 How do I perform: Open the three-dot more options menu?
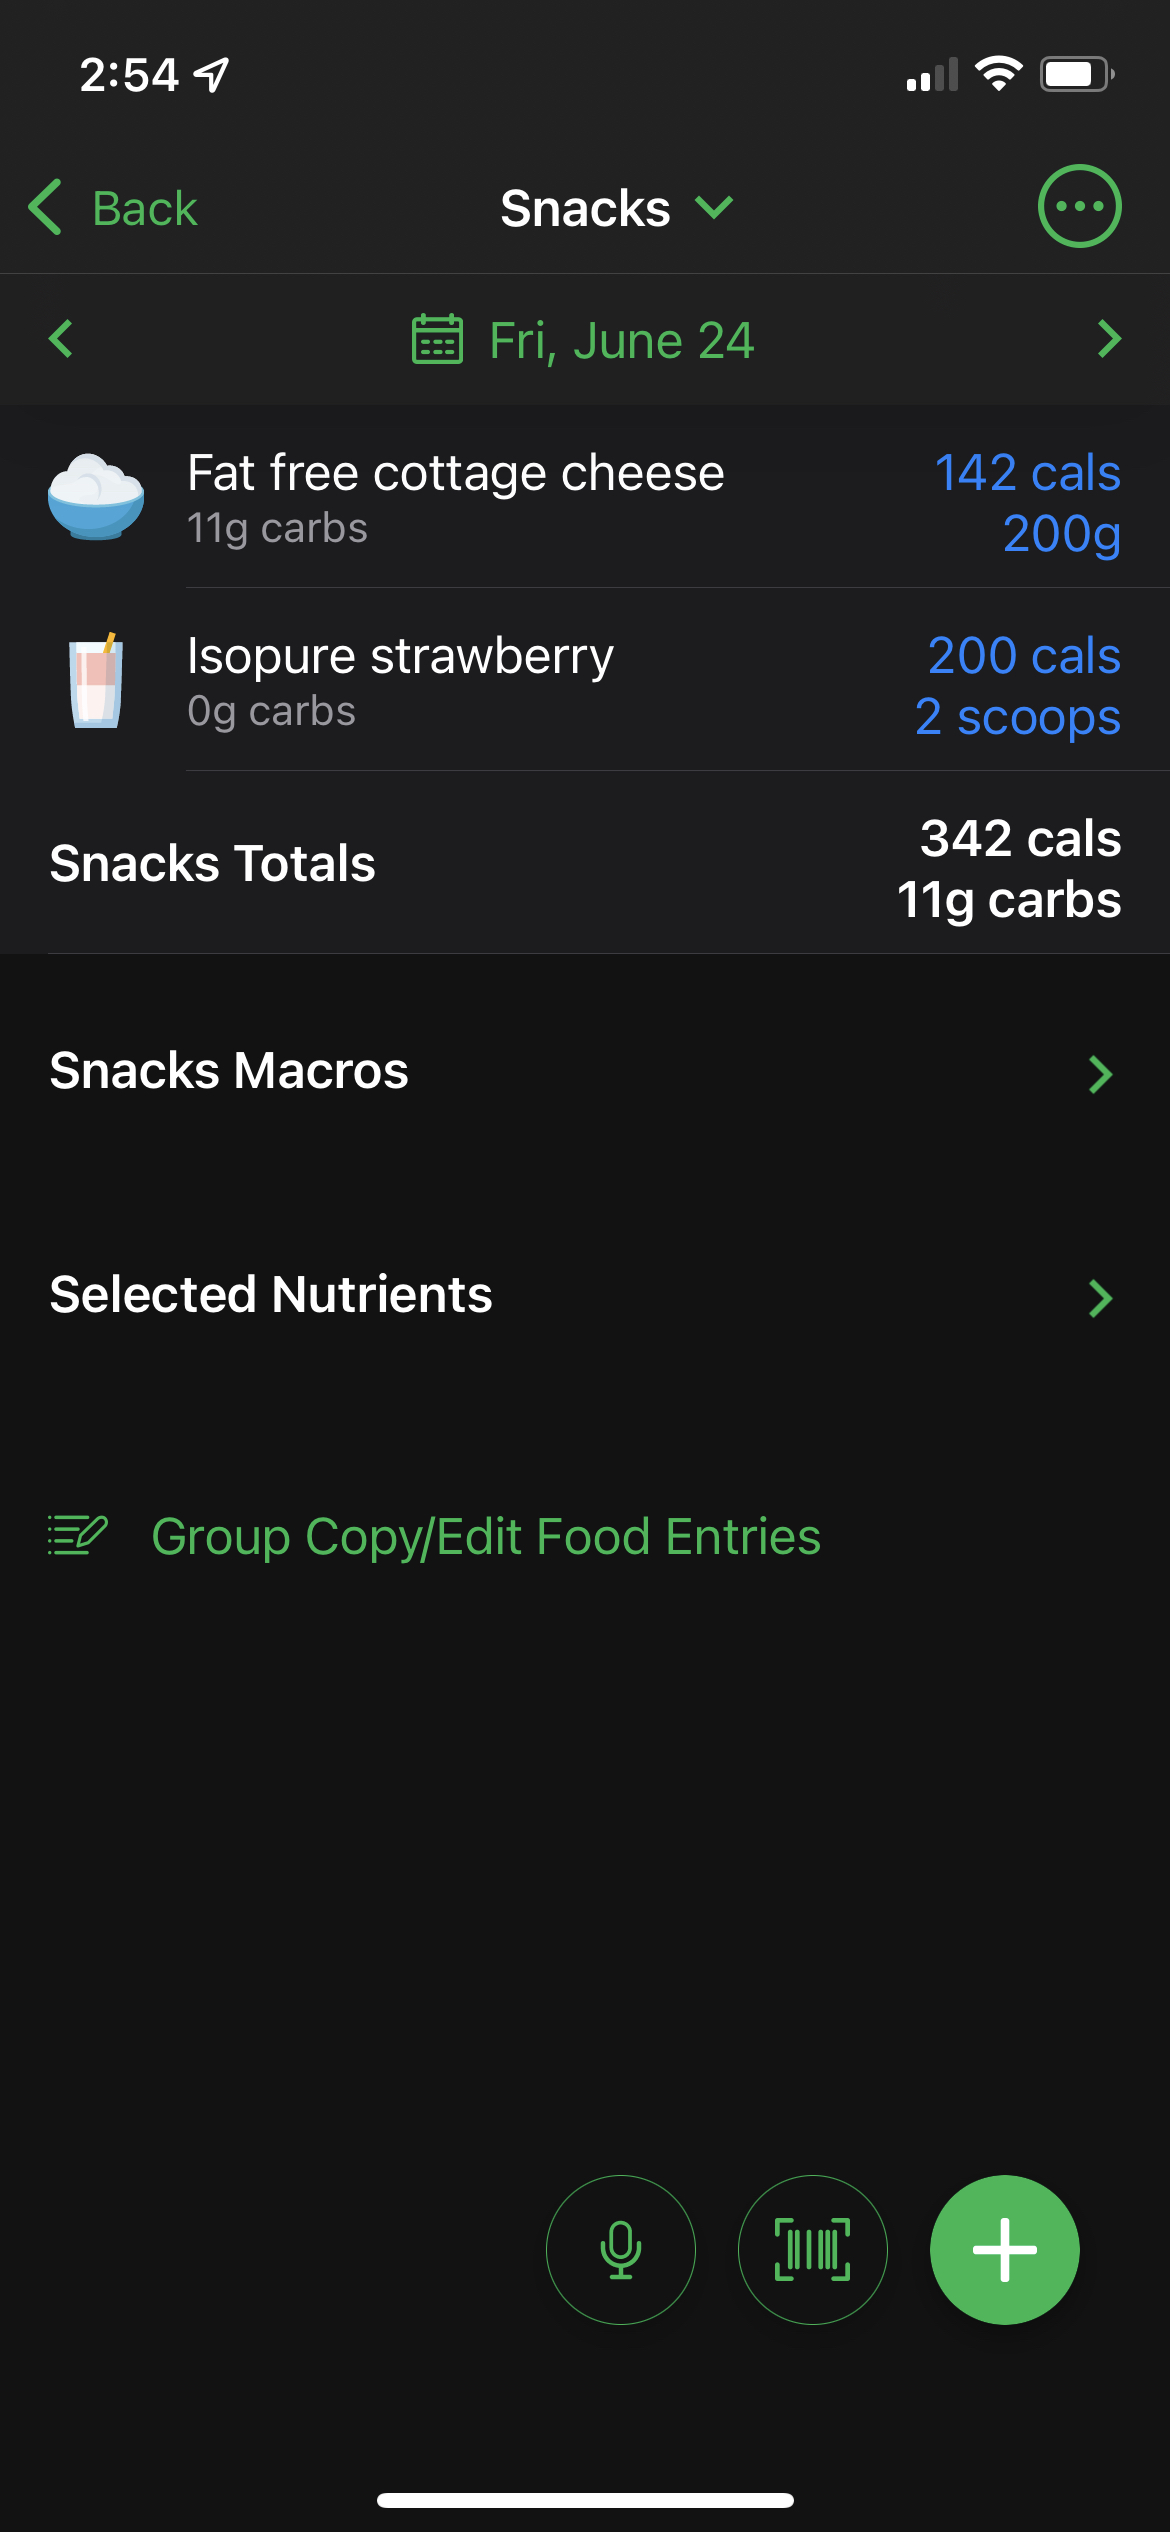[x=1079, y=206]
